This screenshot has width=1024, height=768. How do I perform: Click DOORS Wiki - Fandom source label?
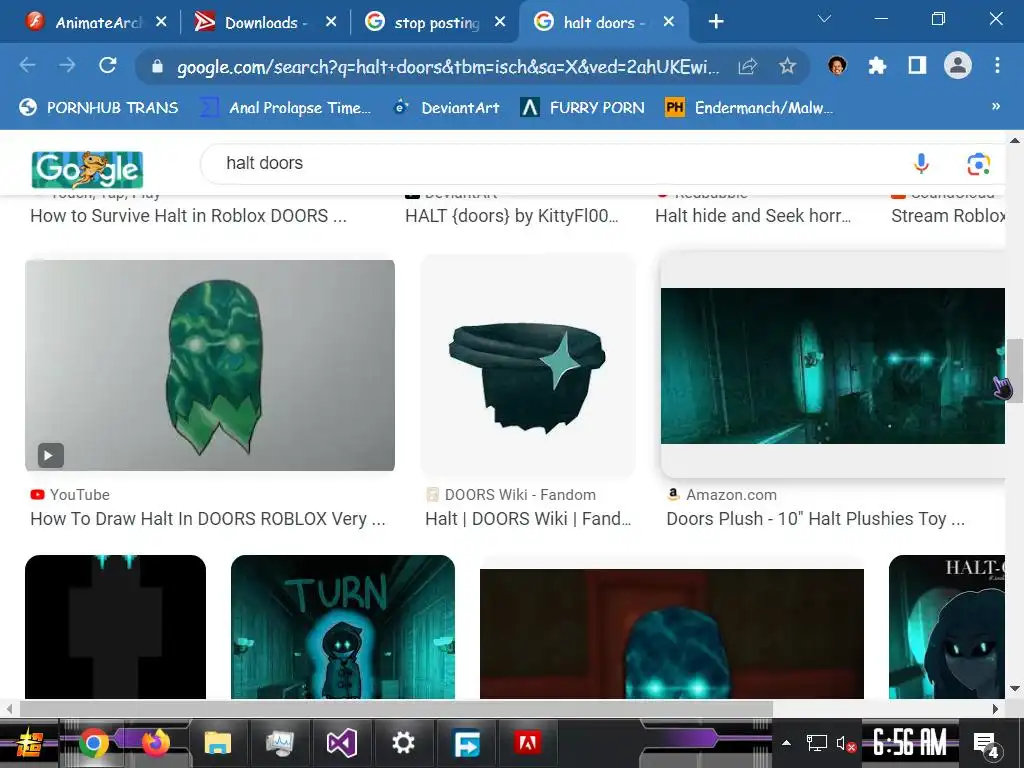520,495
